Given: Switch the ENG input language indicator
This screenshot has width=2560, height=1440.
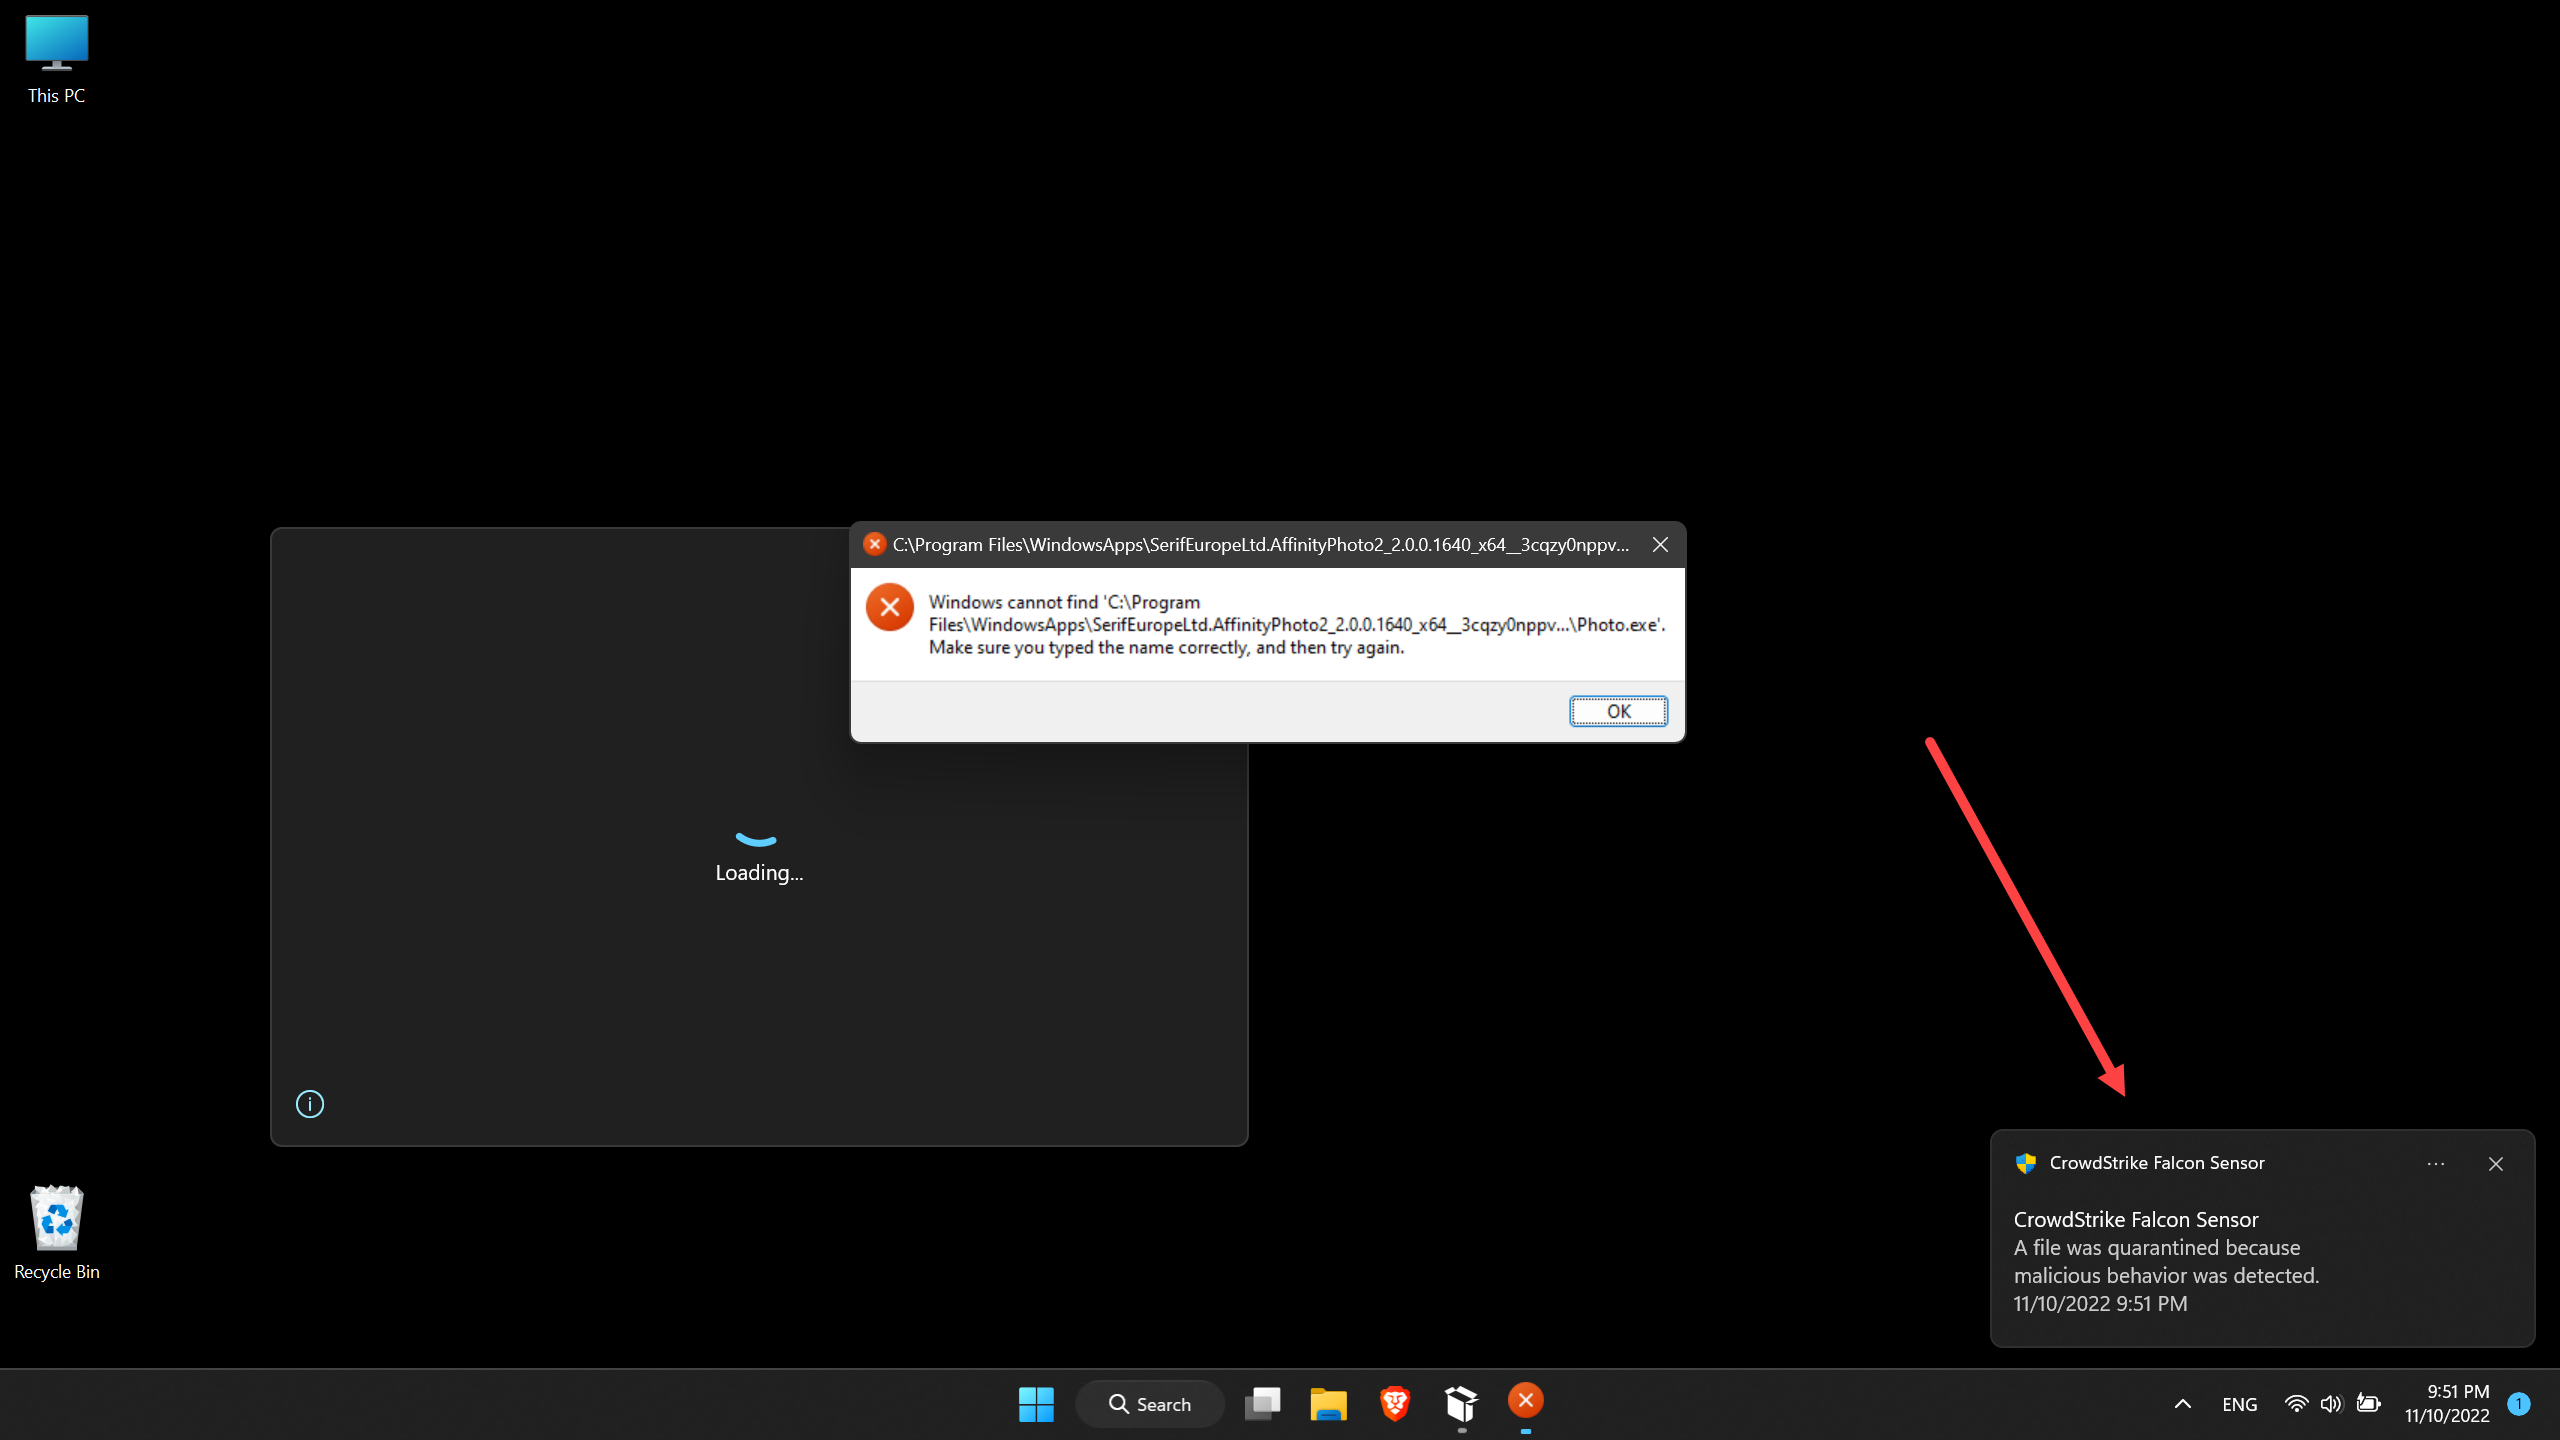Looking at the screenshot, I should click(x=2239, y=1404).
